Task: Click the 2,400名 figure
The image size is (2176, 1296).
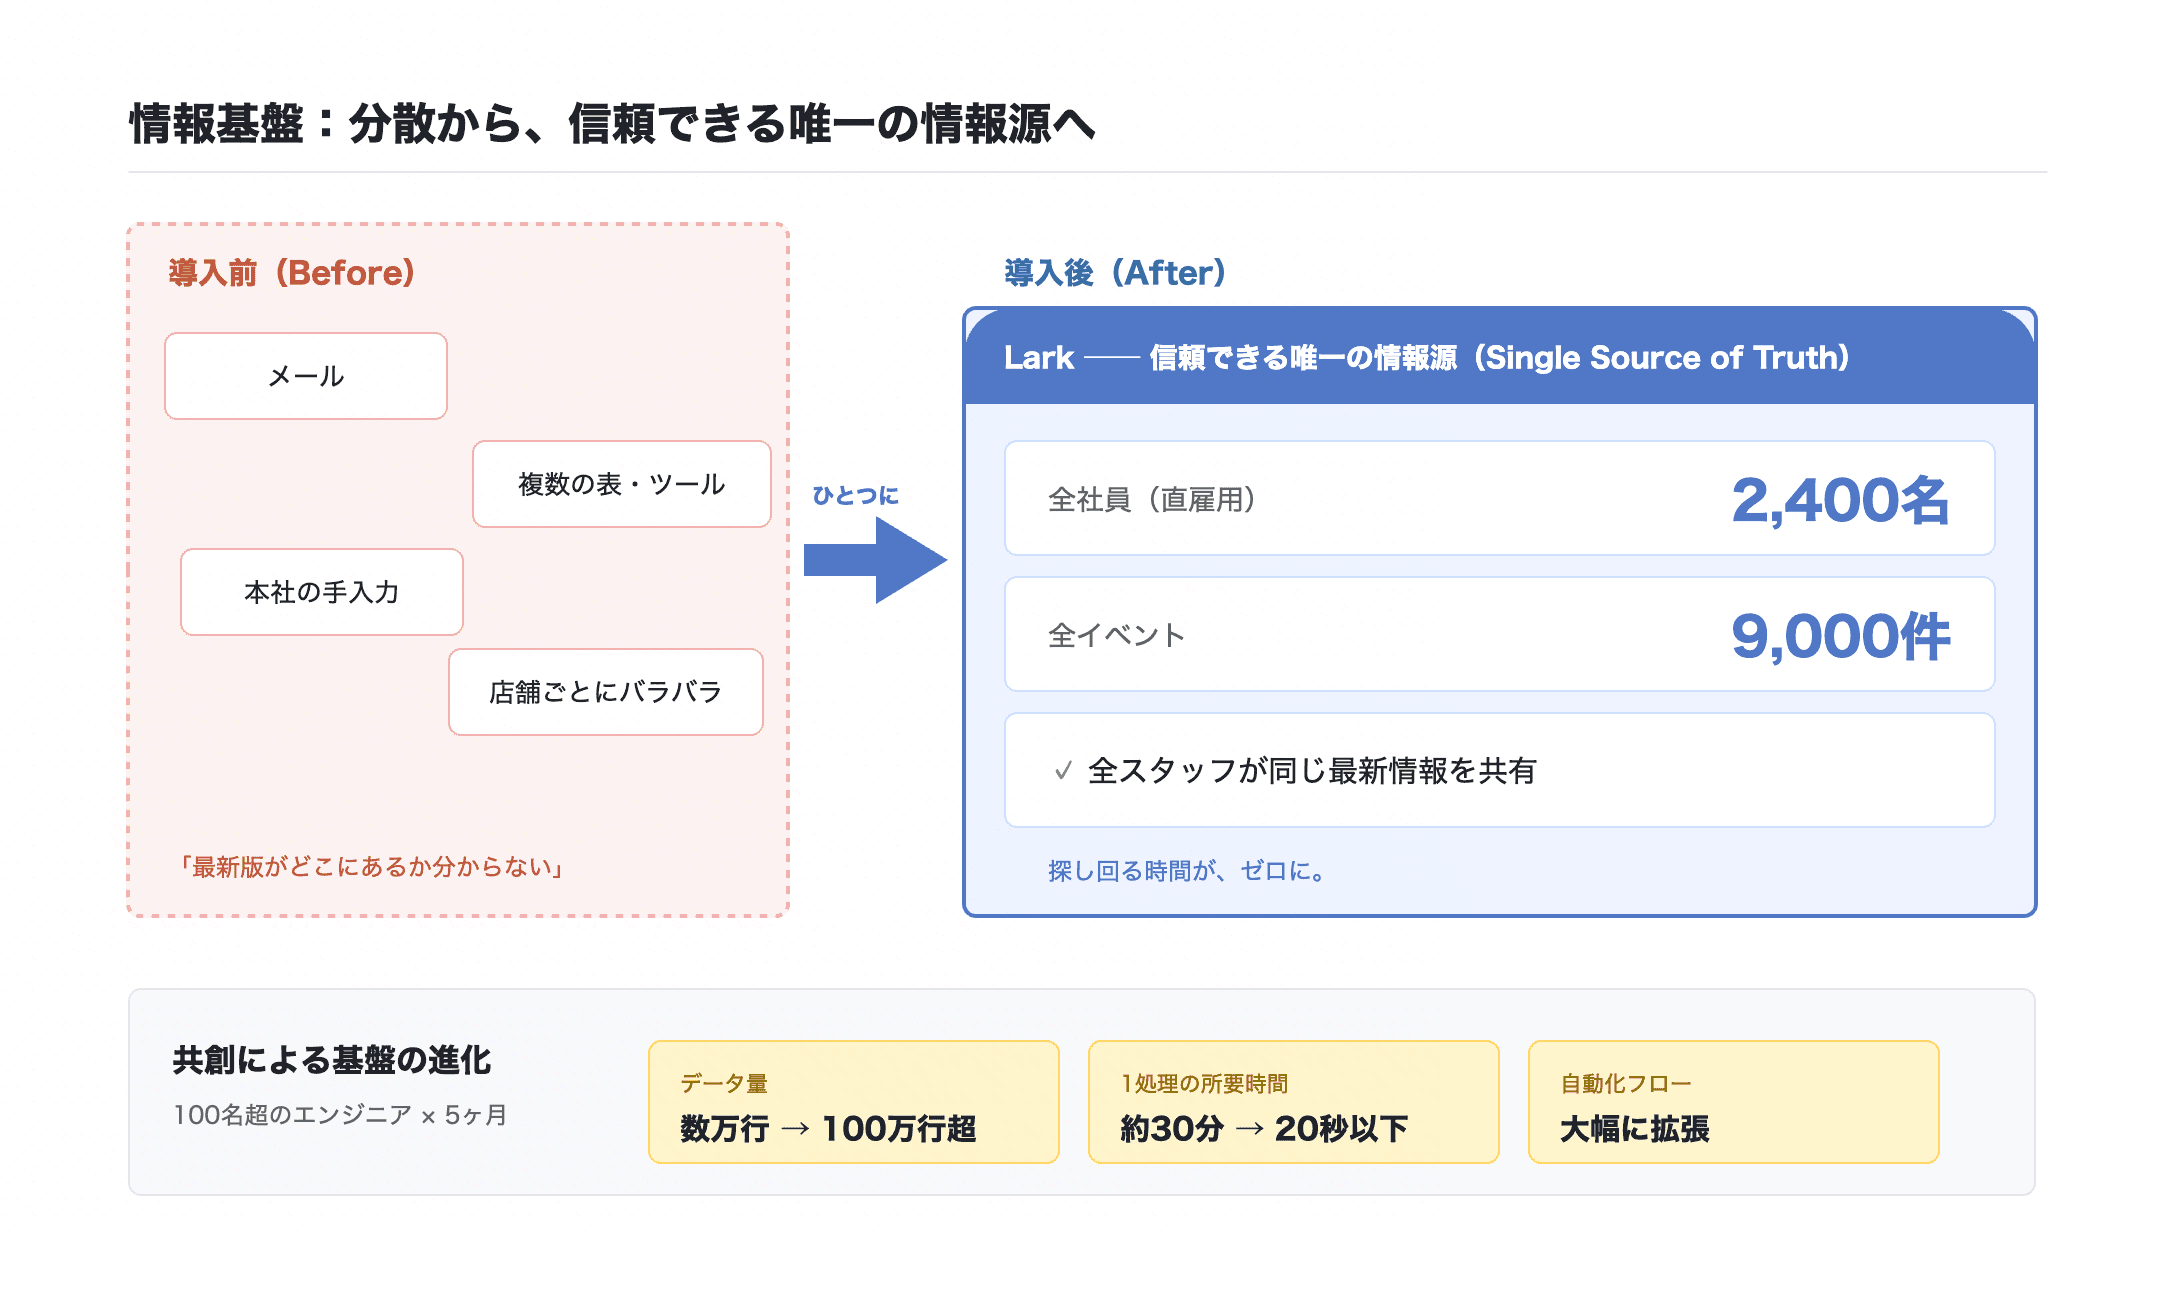Action: tap(1840, 499)
